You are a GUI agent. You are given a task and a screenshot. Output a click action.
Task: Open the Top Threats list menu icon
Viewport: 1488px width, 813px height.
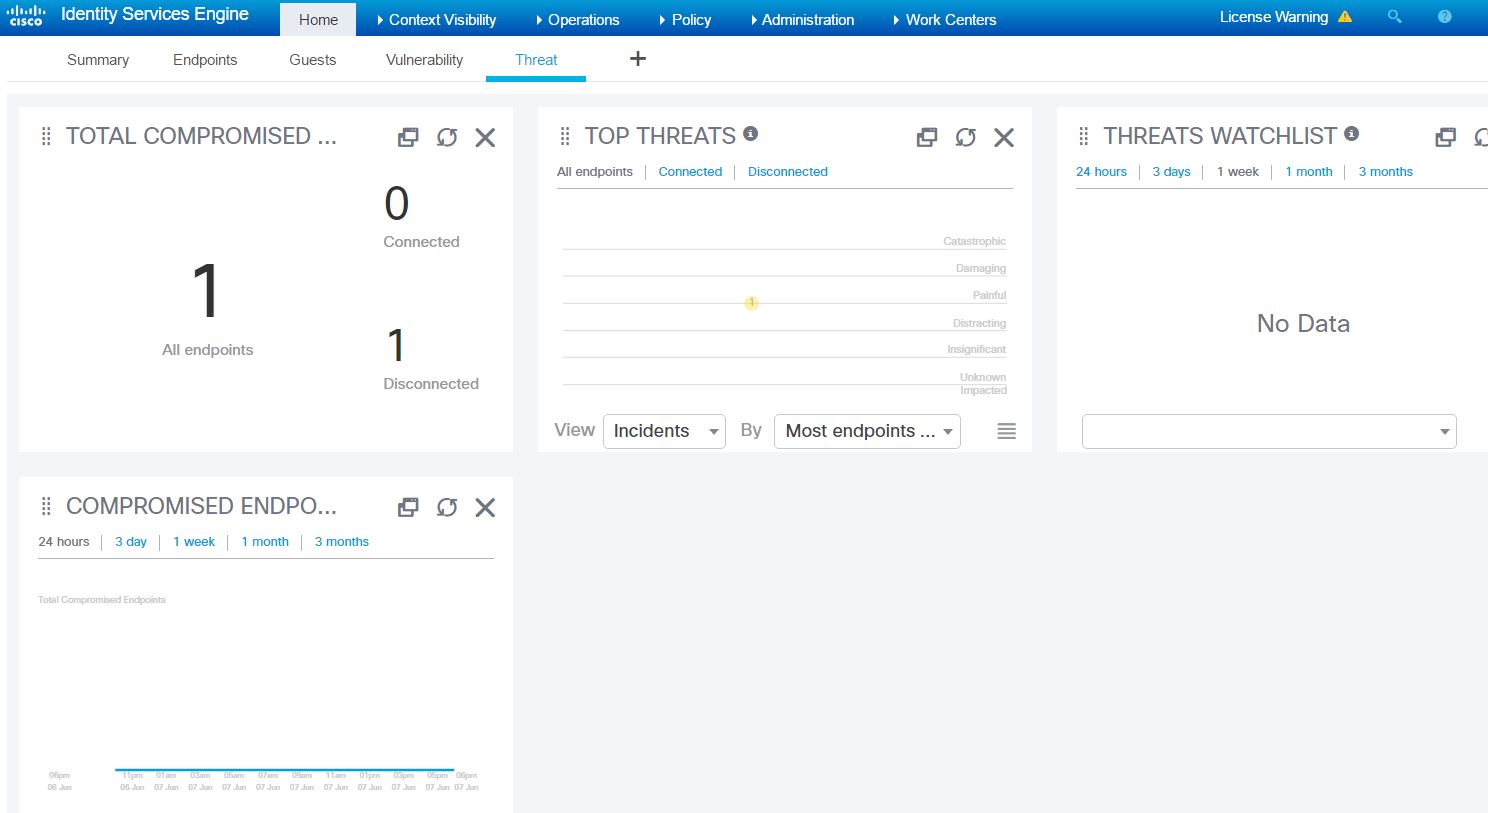pyautogui.click(x=1007, y=431)
